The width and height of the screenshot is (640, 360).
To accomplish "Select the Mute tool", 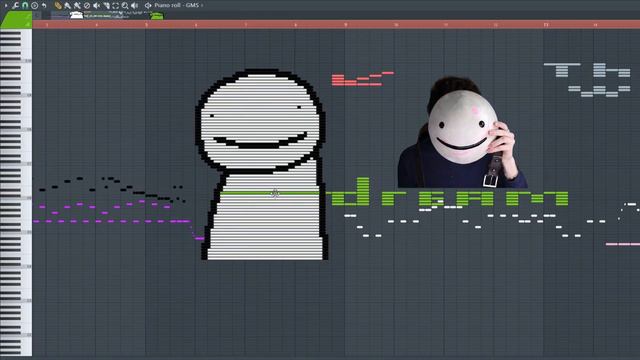I will coord(97,6).
